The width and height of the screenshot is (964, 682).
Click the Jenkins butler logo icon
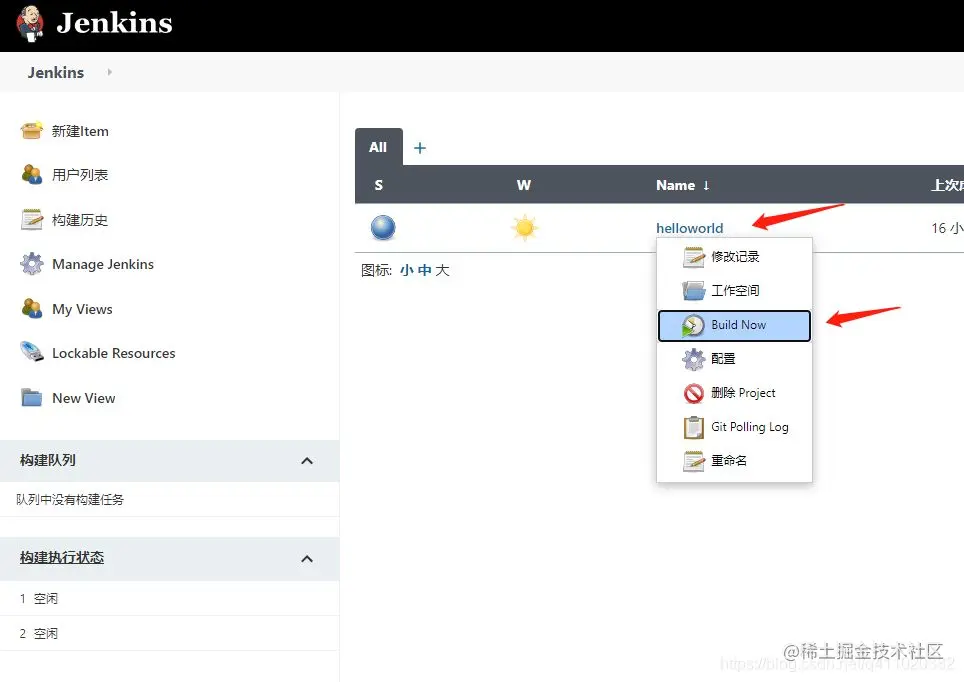click(30, 24)
